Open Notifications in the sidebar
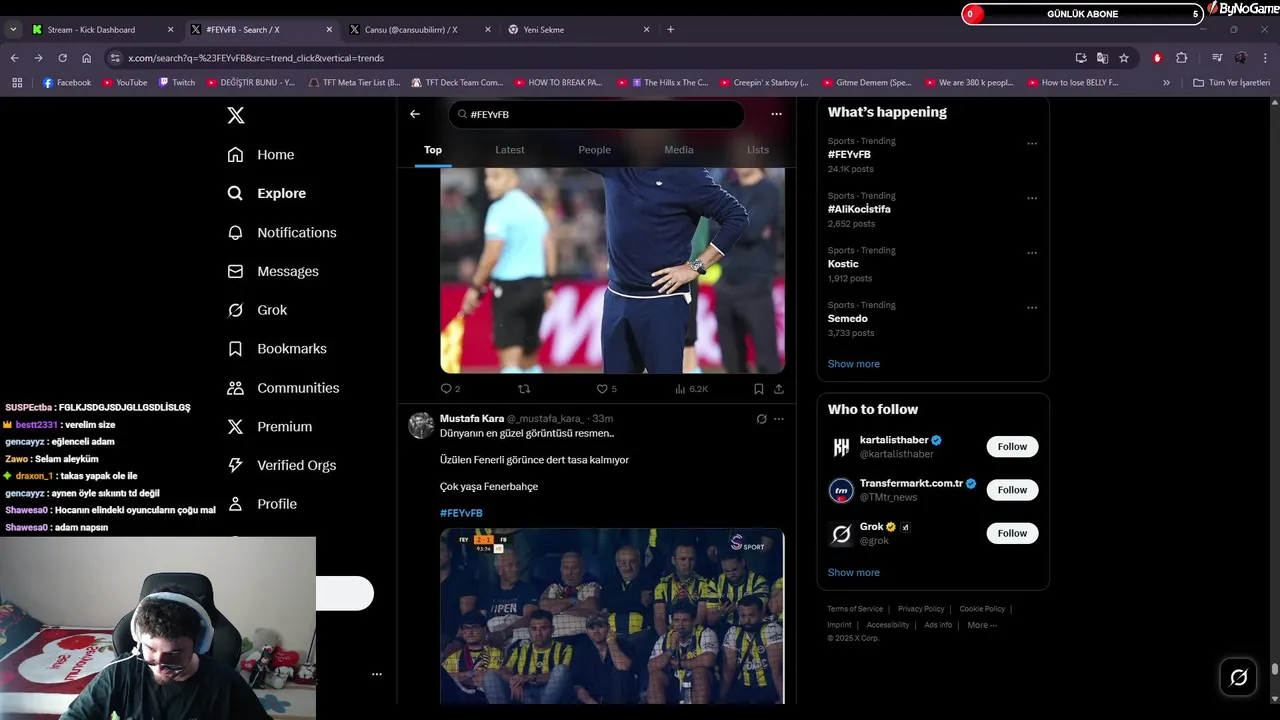The width and height of the screenshot is (1280, 720). (282, 232)
